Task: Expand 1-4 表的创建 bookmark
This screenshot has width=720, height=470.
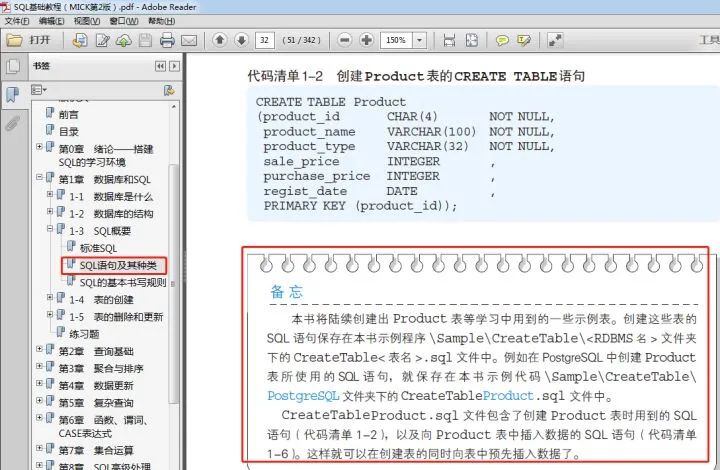Action: 50,297
